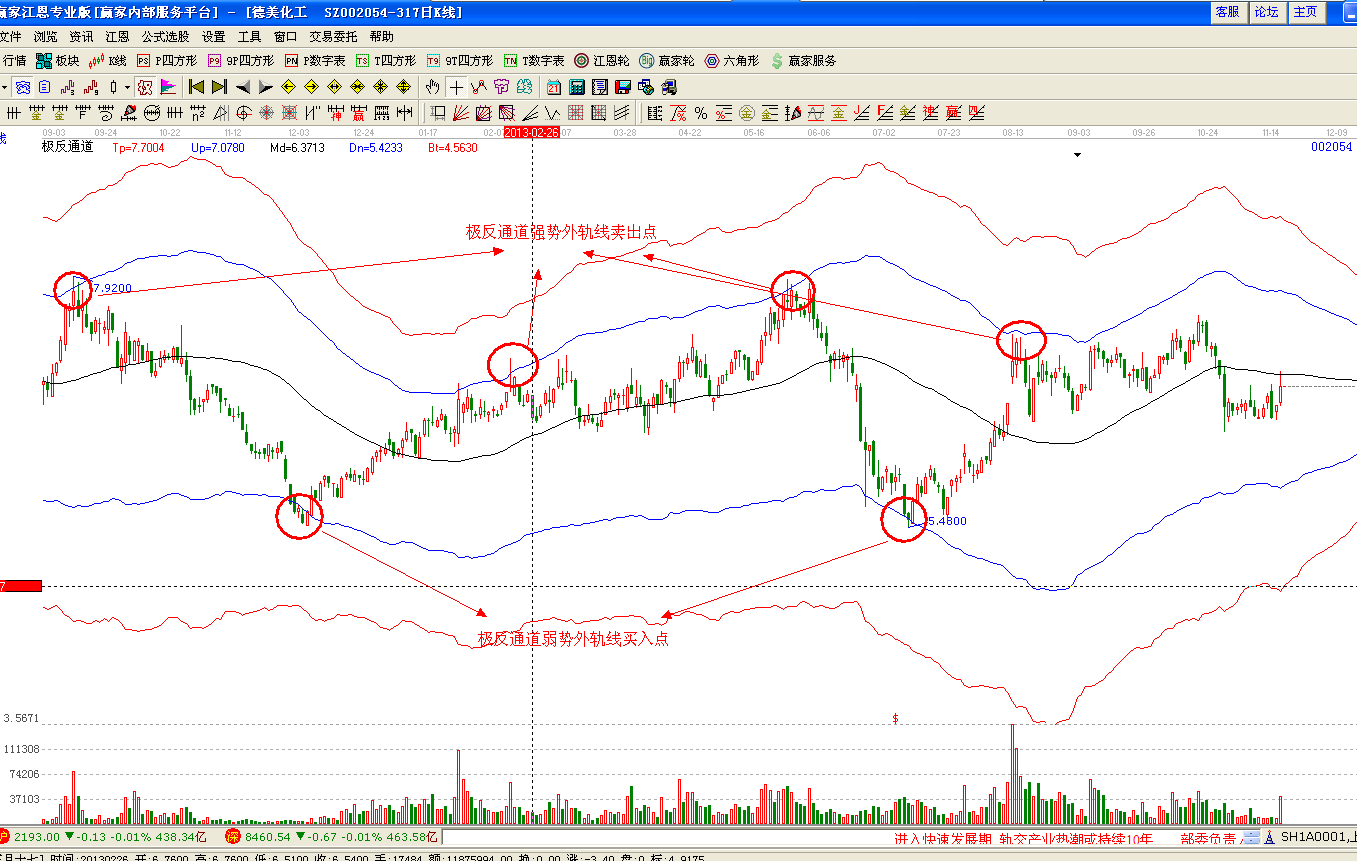
Task: Click the 客服 button
Action: [x=1227, y=12]
